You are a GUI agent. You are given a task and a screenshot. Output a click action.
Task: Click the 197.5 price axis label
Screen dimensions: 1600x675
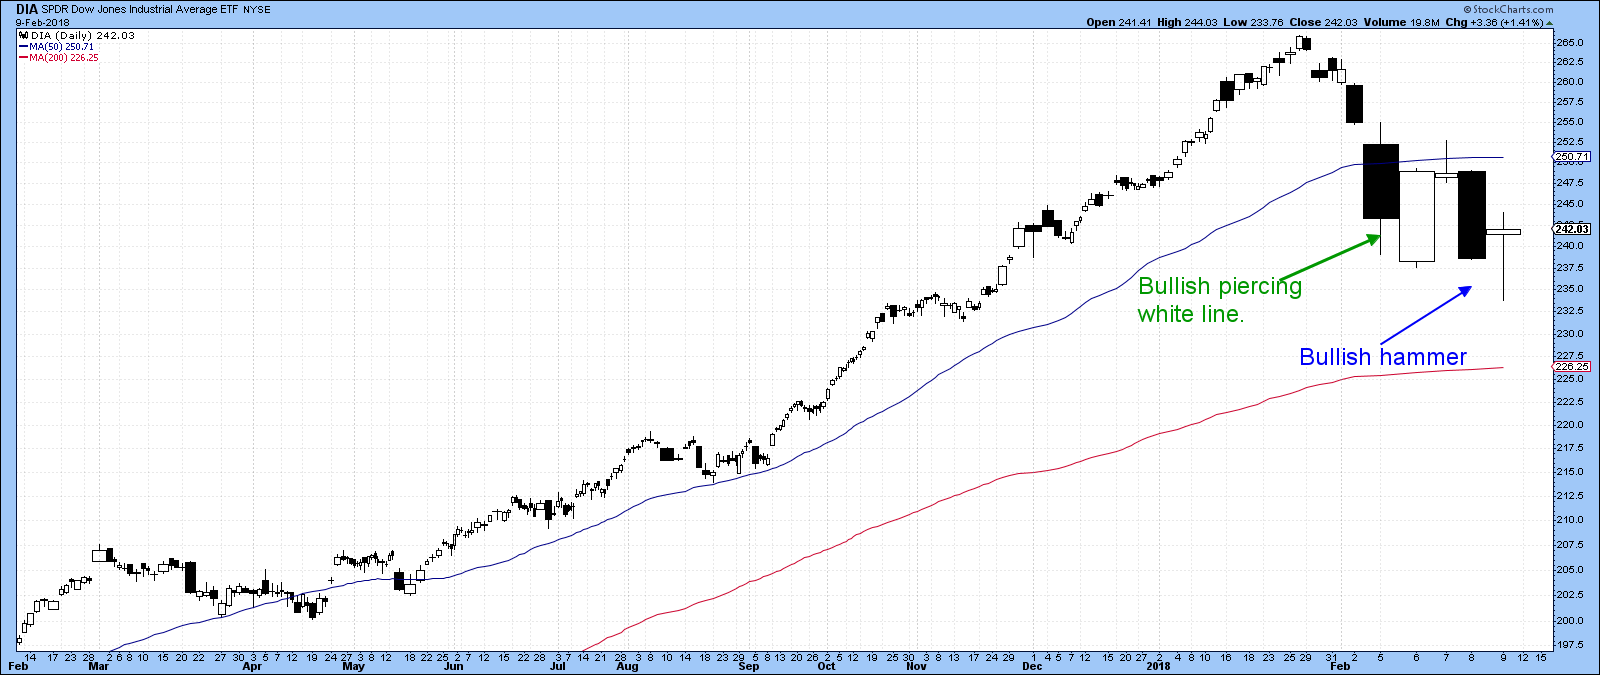1569,646
